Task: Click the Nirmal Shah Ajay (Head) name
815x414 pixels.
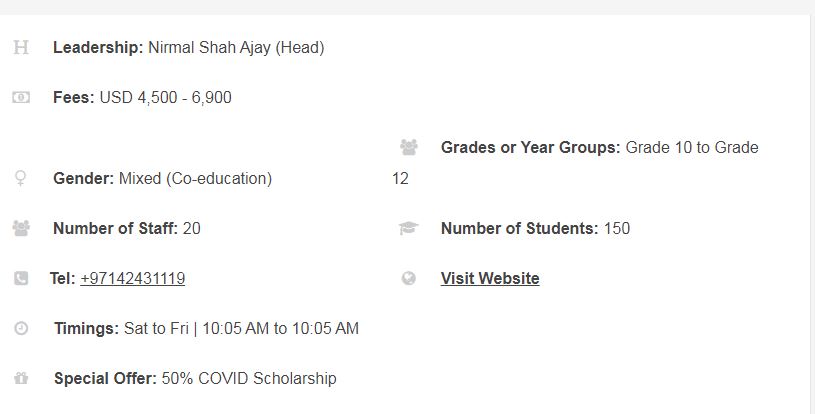Action: [236, 48]
